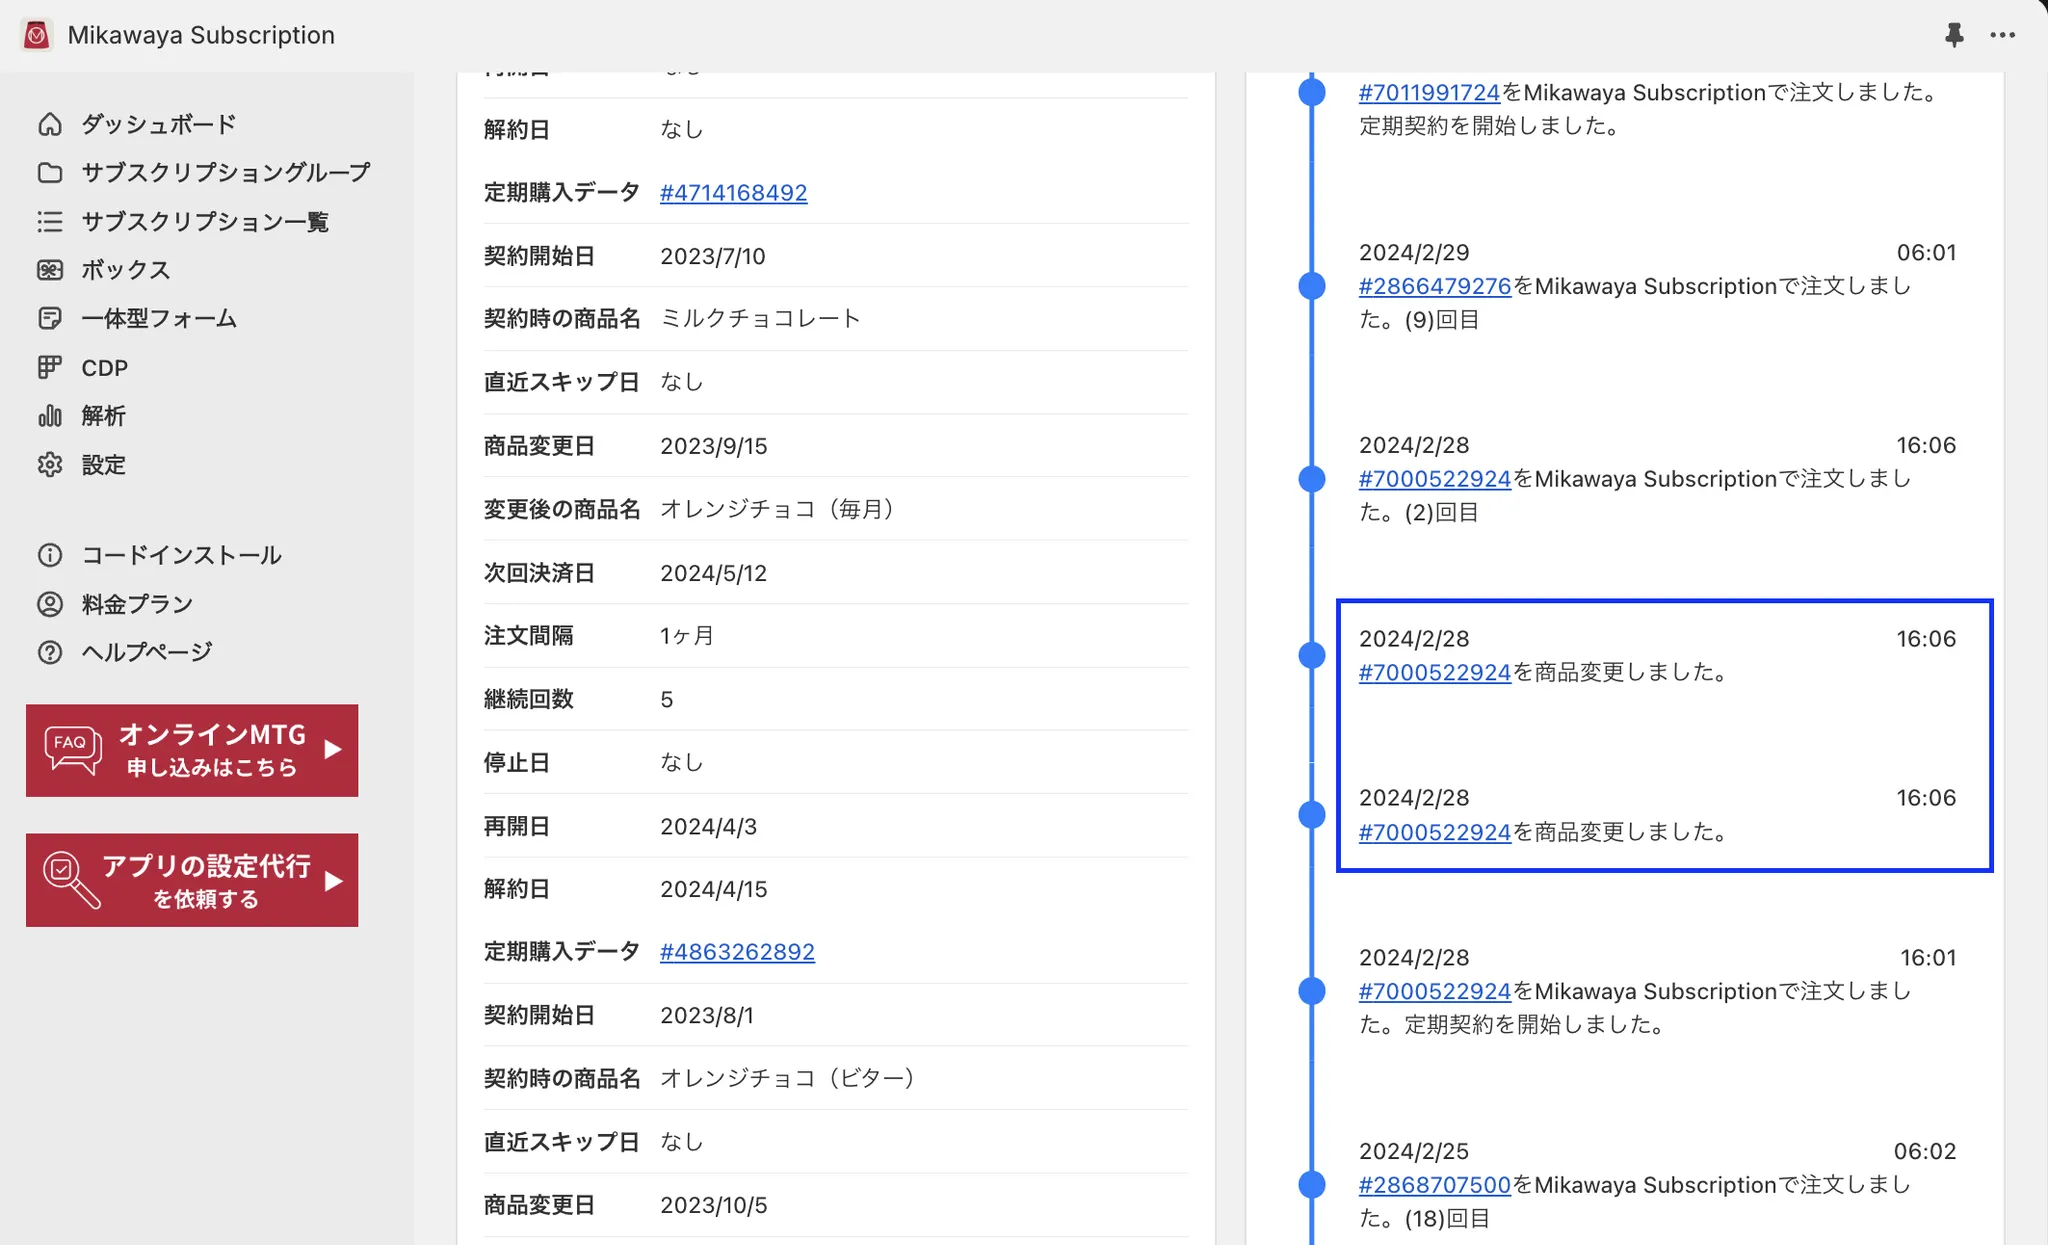Click the Box sidebar icon
This screenshot has width=2048, height=1245.
point(50,270)
